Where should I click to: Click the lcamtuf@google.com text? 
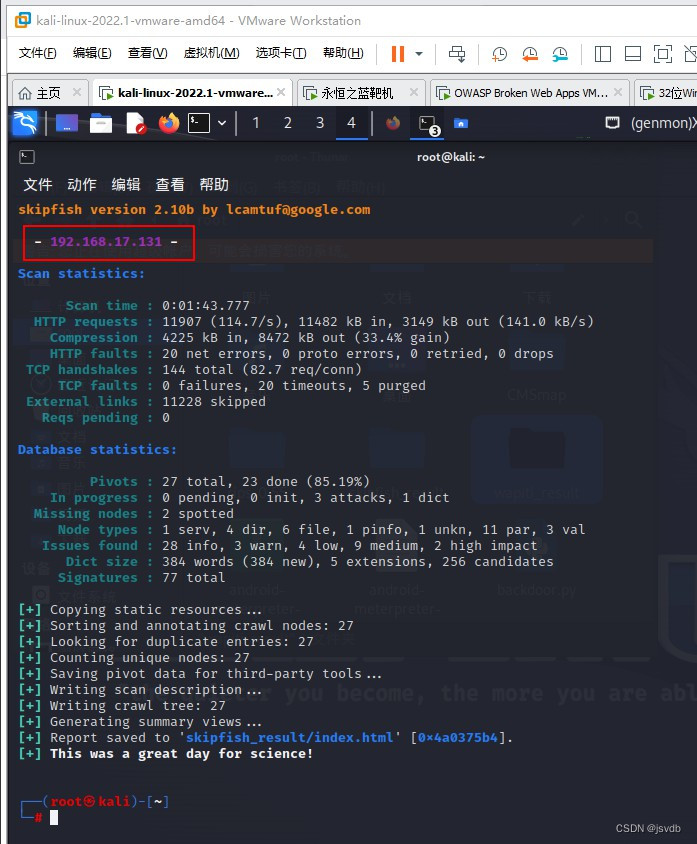298,209
